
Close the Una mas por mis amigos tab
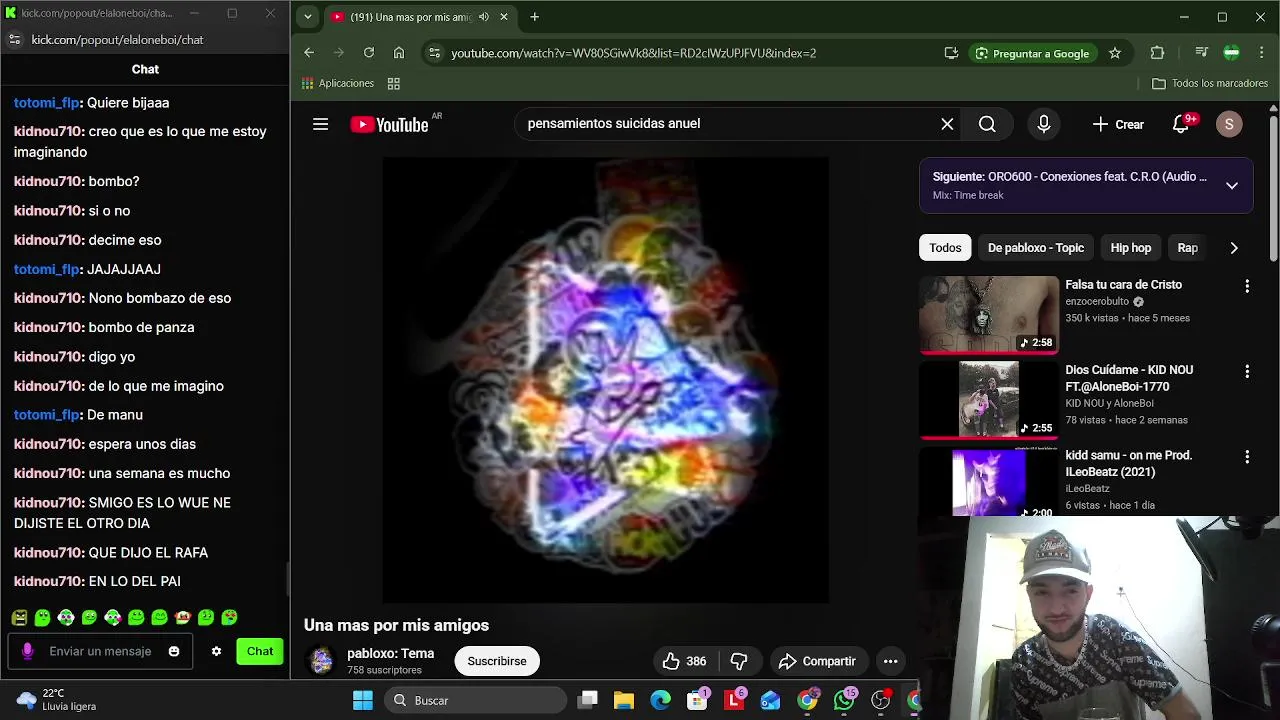click(x=504, y=17)
